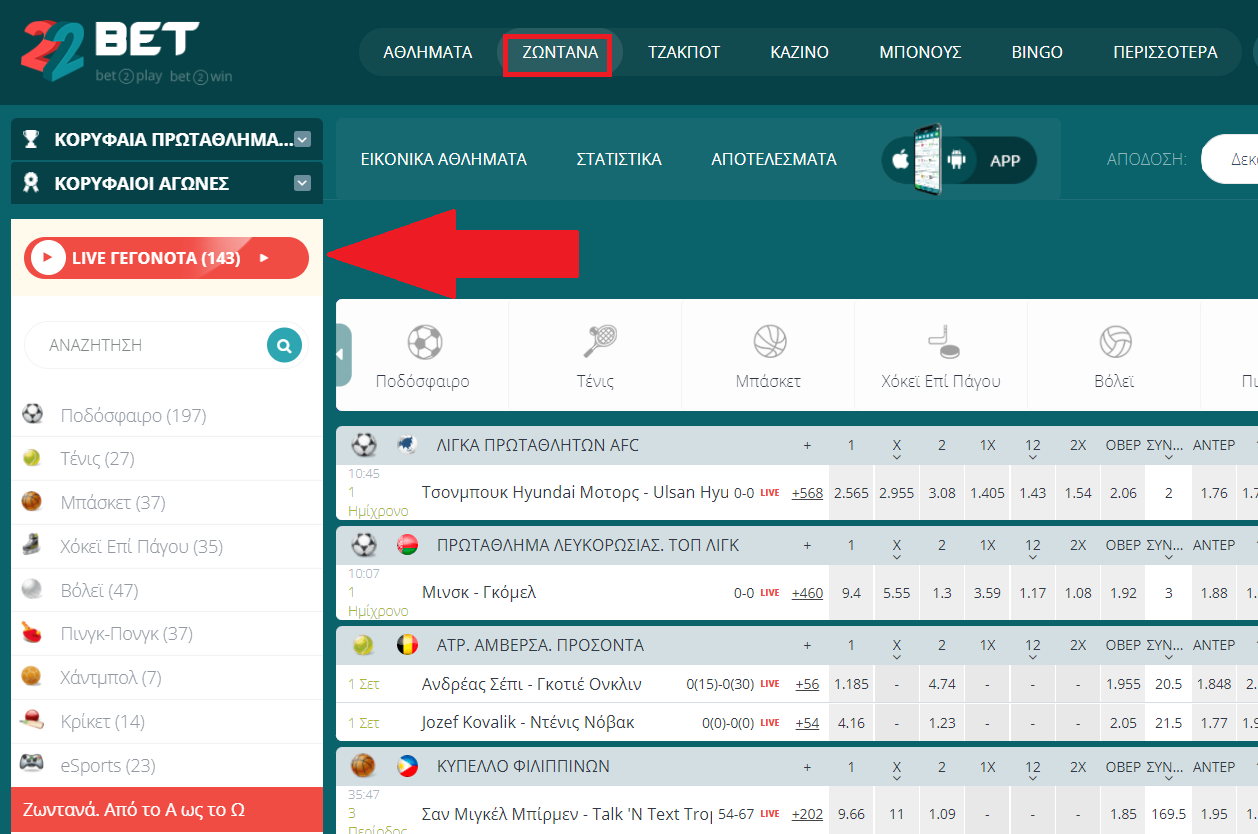Select the Χόκεϊ Επί Πάγου tile in carousel

[941, 356]
